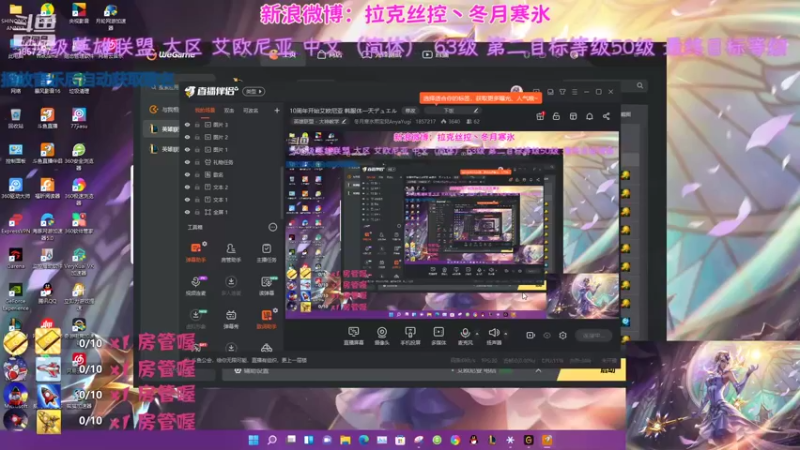The width and height of the screenshot is (800, 450).
Task: Expand microphone volume options arrow
Action: point(478,334)
